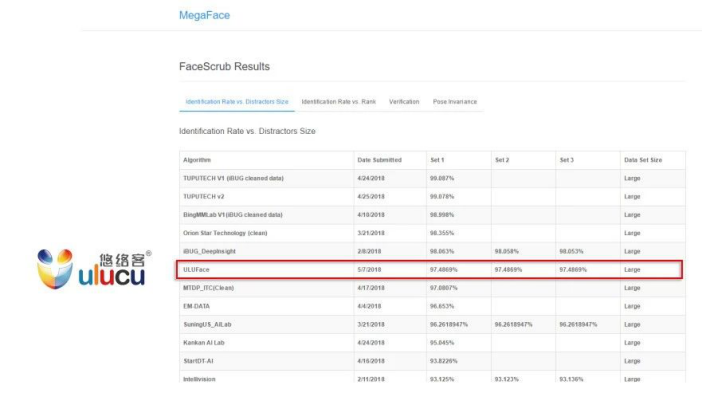Click the MTDP_ITC(Clean) algorithm entry
This screenshot has height=393, width=702.
(x=208, y=288)
